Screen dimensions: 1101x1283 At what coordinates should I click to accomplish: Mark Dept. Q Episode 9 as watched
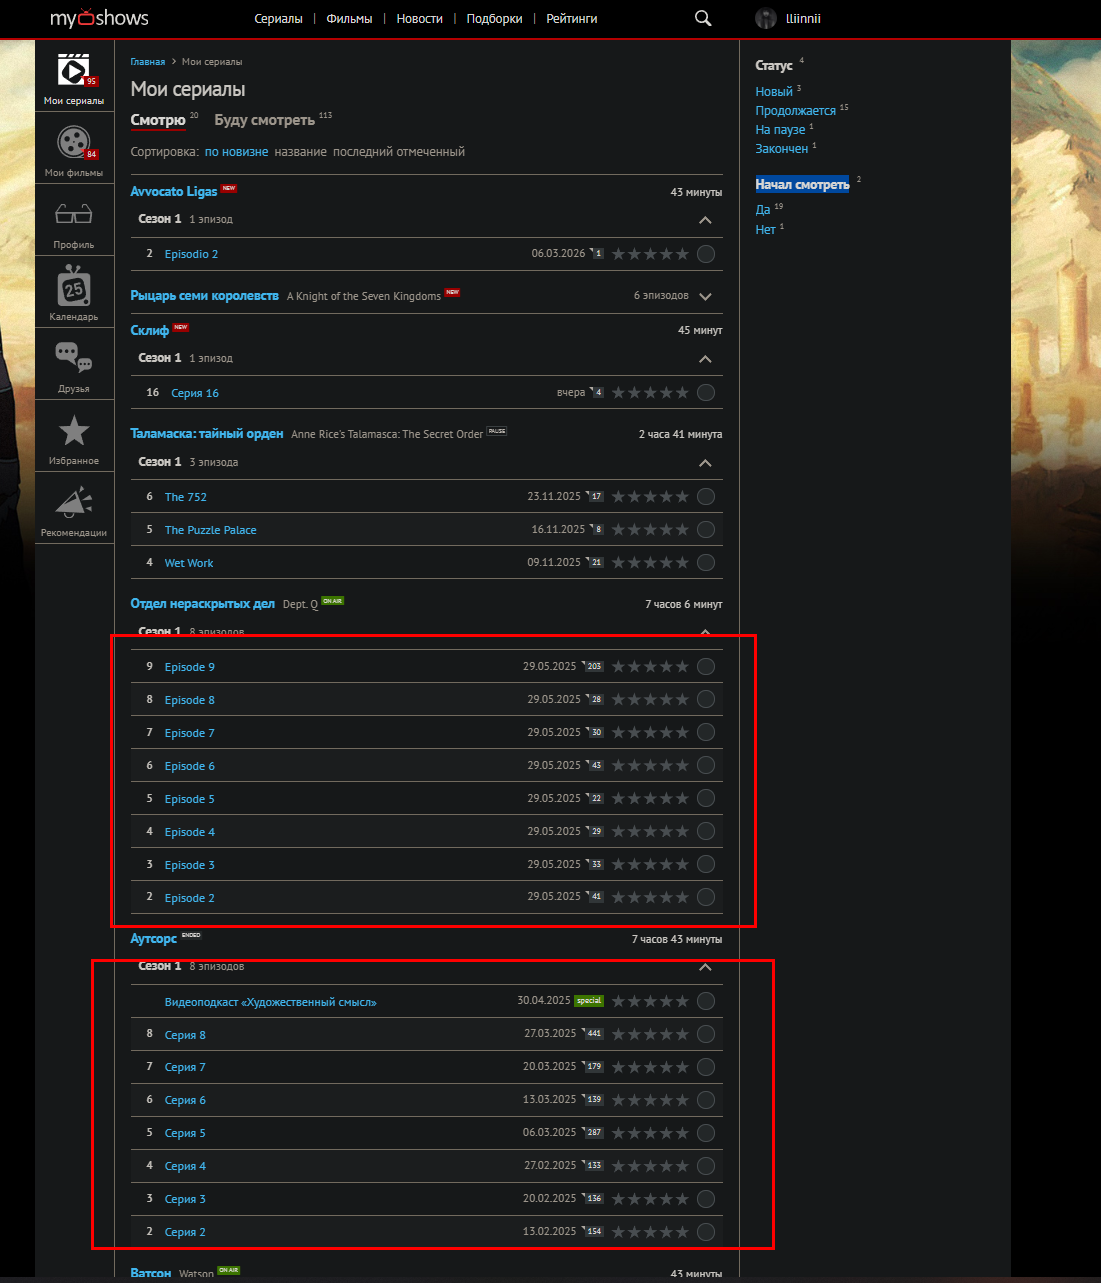coord(706,667)
